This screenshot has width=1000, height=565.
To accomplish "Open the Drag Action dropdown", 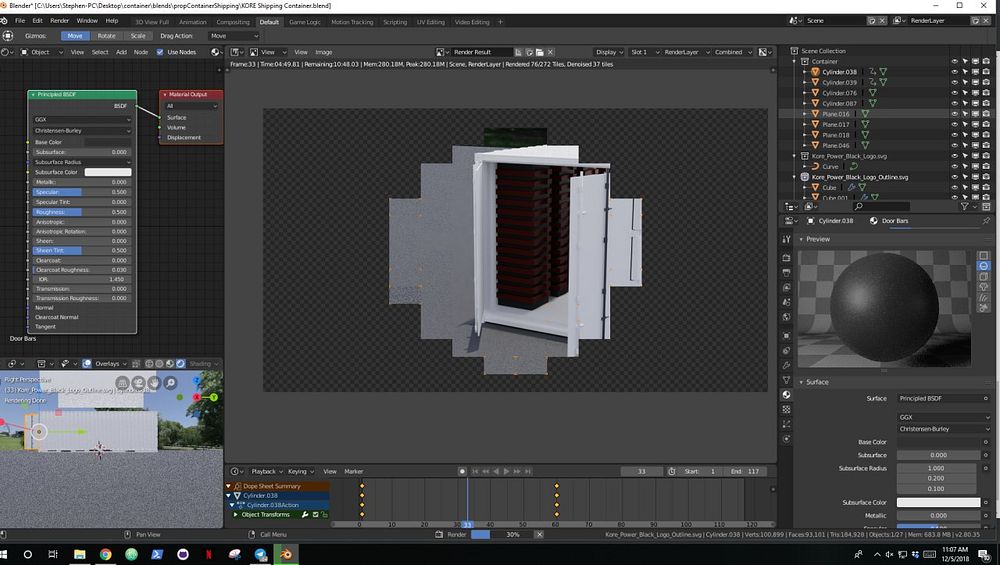I will 233,36.
